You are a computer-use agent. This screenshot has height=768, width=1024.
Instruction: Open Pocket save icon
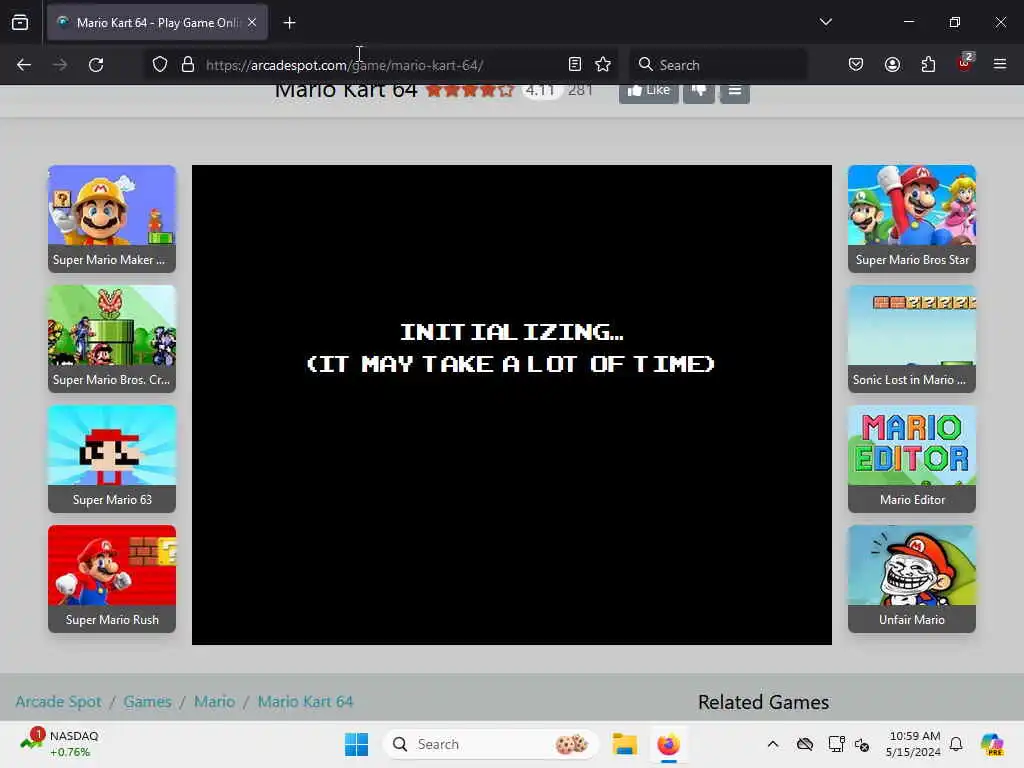[856, 65]
